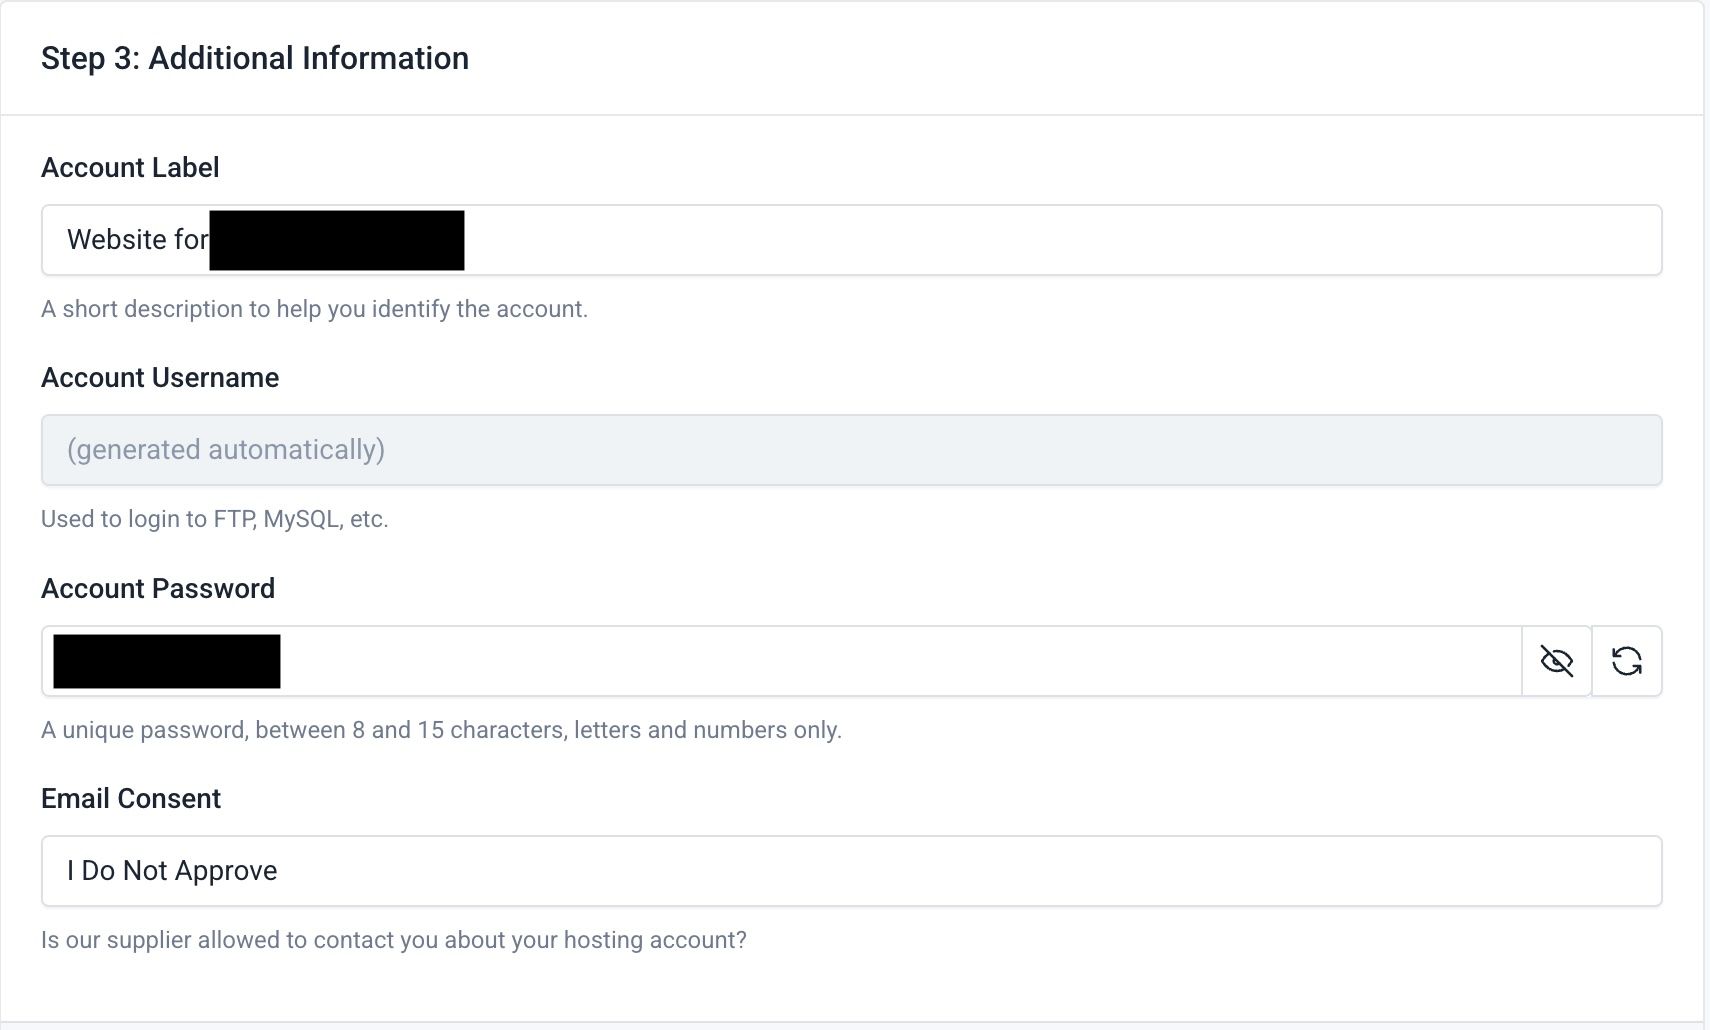Toggle password visibility with the crossed-eye icon
The width and height of the screenshot is (1710, 1030).
click(x=1556, y=661)
